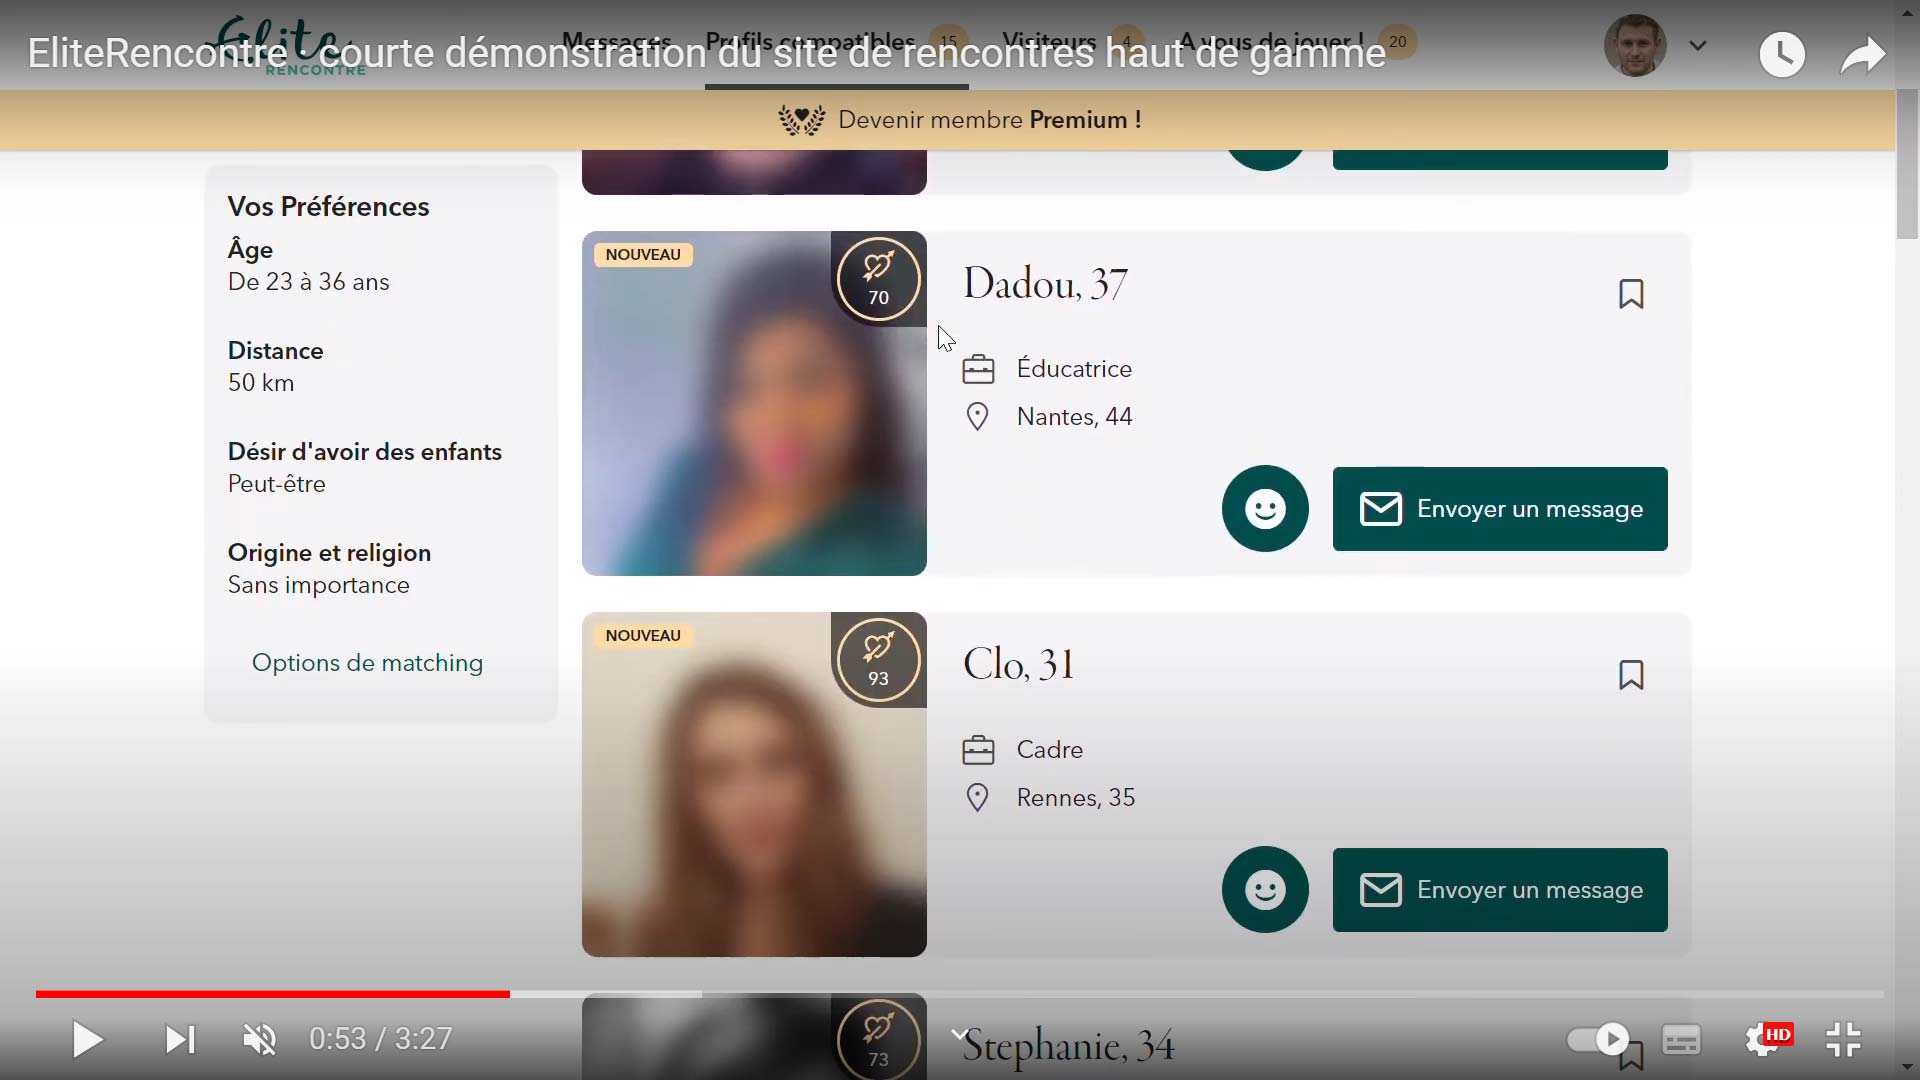The width and height of the screenshot is (1920, 1080).
Task: Click the YouTube Watch Later clock icon
Action: [x=1782, y=55]
